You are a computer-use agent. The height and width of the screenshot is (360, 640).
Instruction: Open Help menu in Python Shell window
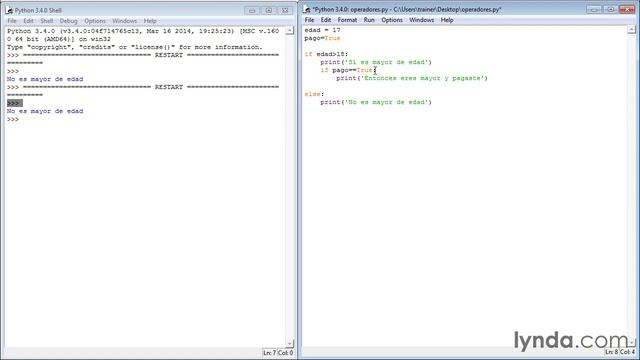[x=150, y=21]
